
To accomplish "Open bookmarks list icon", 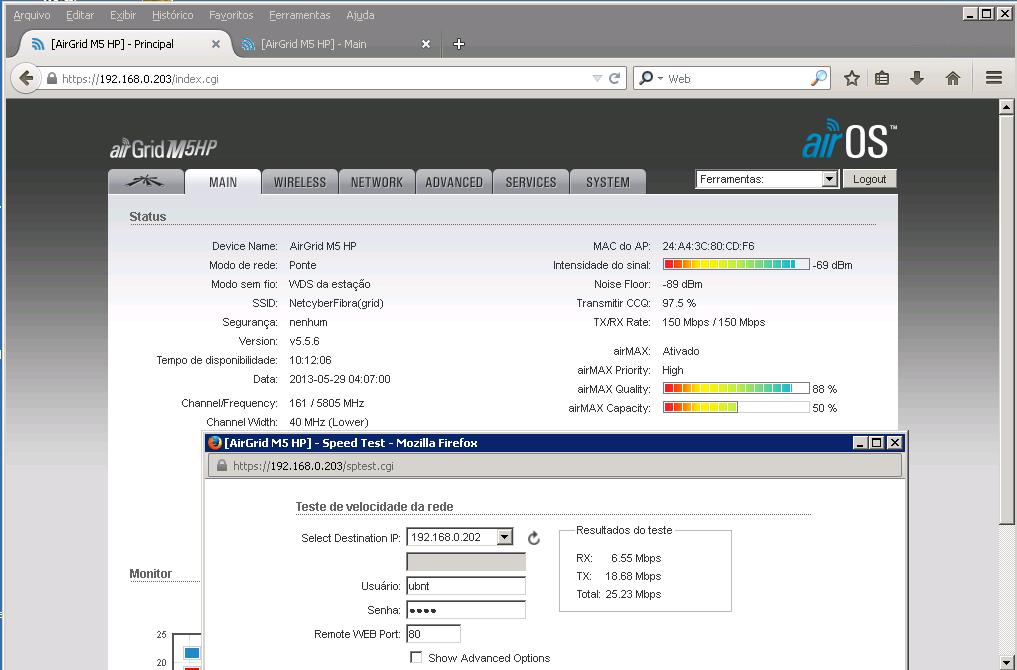I will coord(882,78).
